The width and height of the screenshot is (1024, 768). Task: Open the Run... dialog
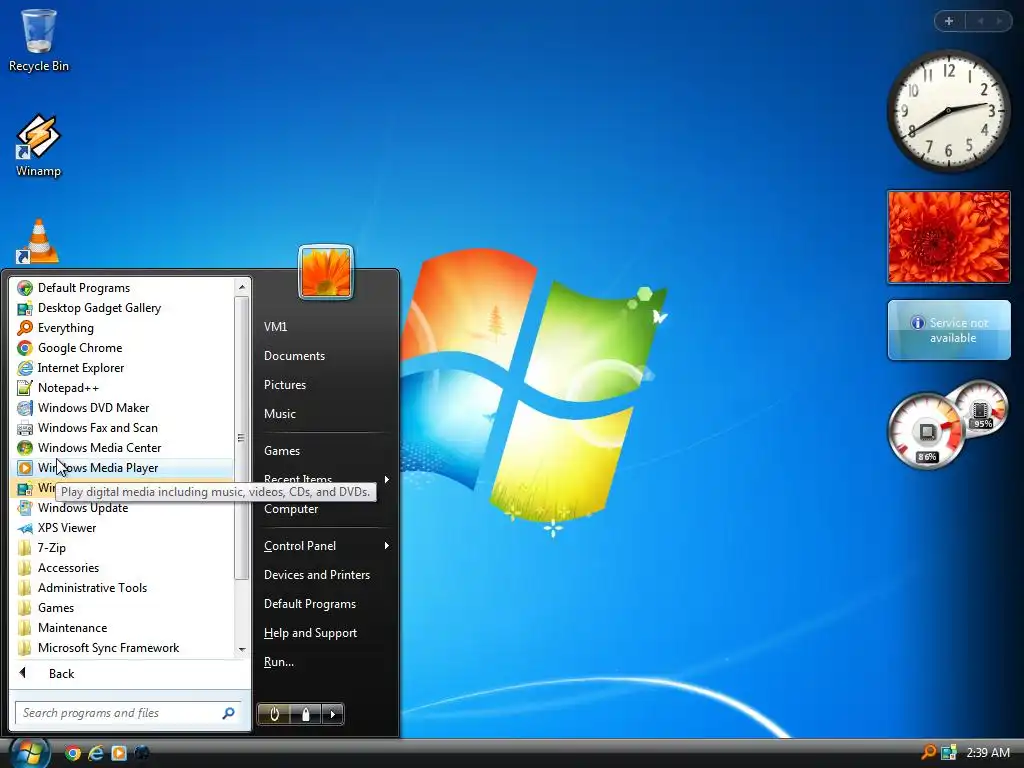pos(279,662)
